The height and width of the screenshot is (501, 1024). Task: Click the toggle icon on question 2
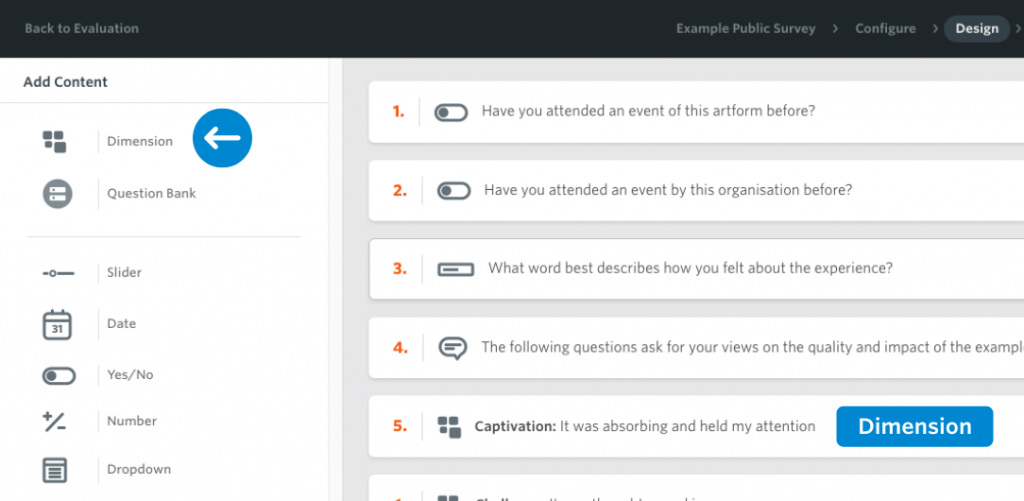[x=454, y=191]
